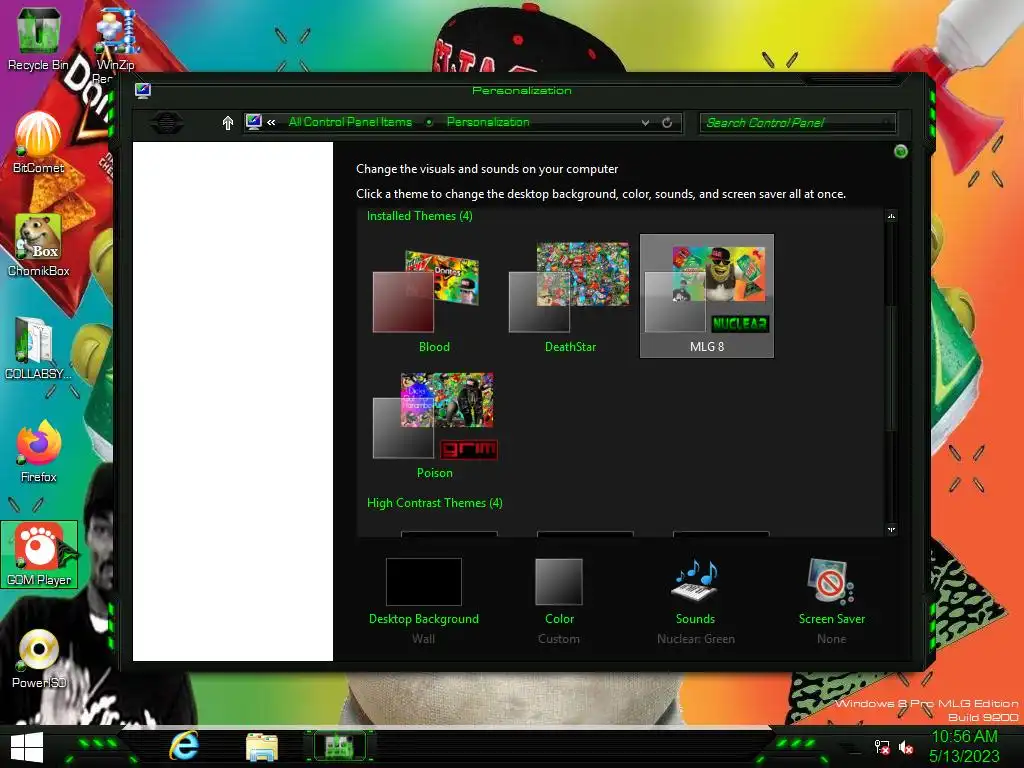The height and width of the screenshot is (768, 1024).
Task: Open ChomikBox desktop shortcut
Action: click(x=38, y=245)
